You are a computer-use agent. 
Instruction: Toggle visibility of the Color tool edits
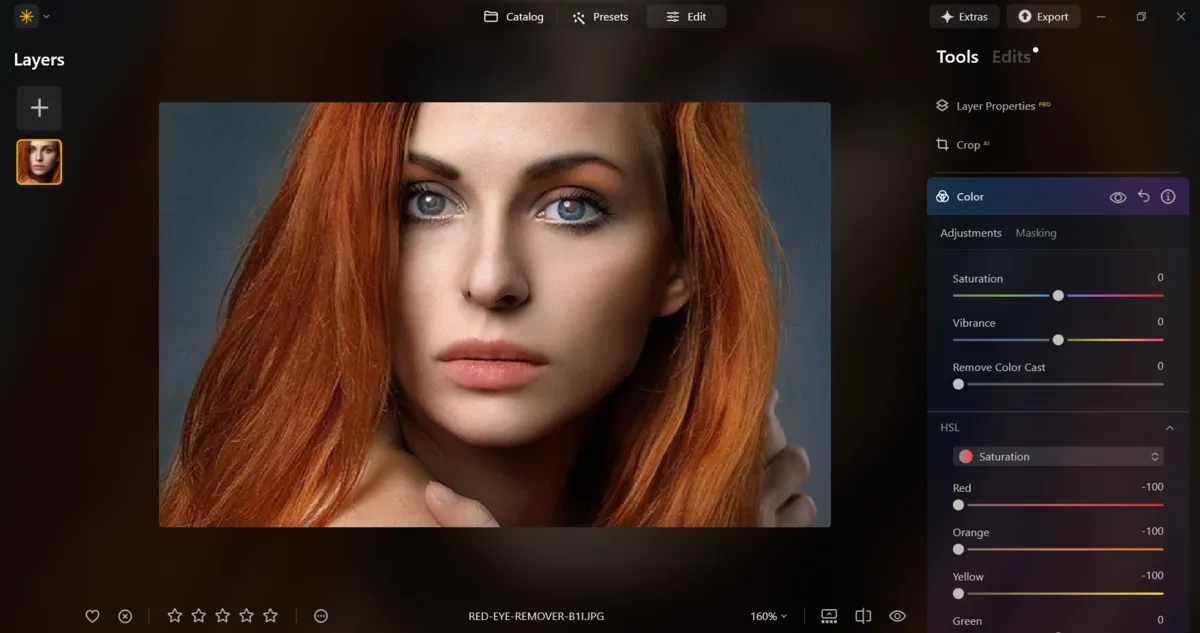1118,196
